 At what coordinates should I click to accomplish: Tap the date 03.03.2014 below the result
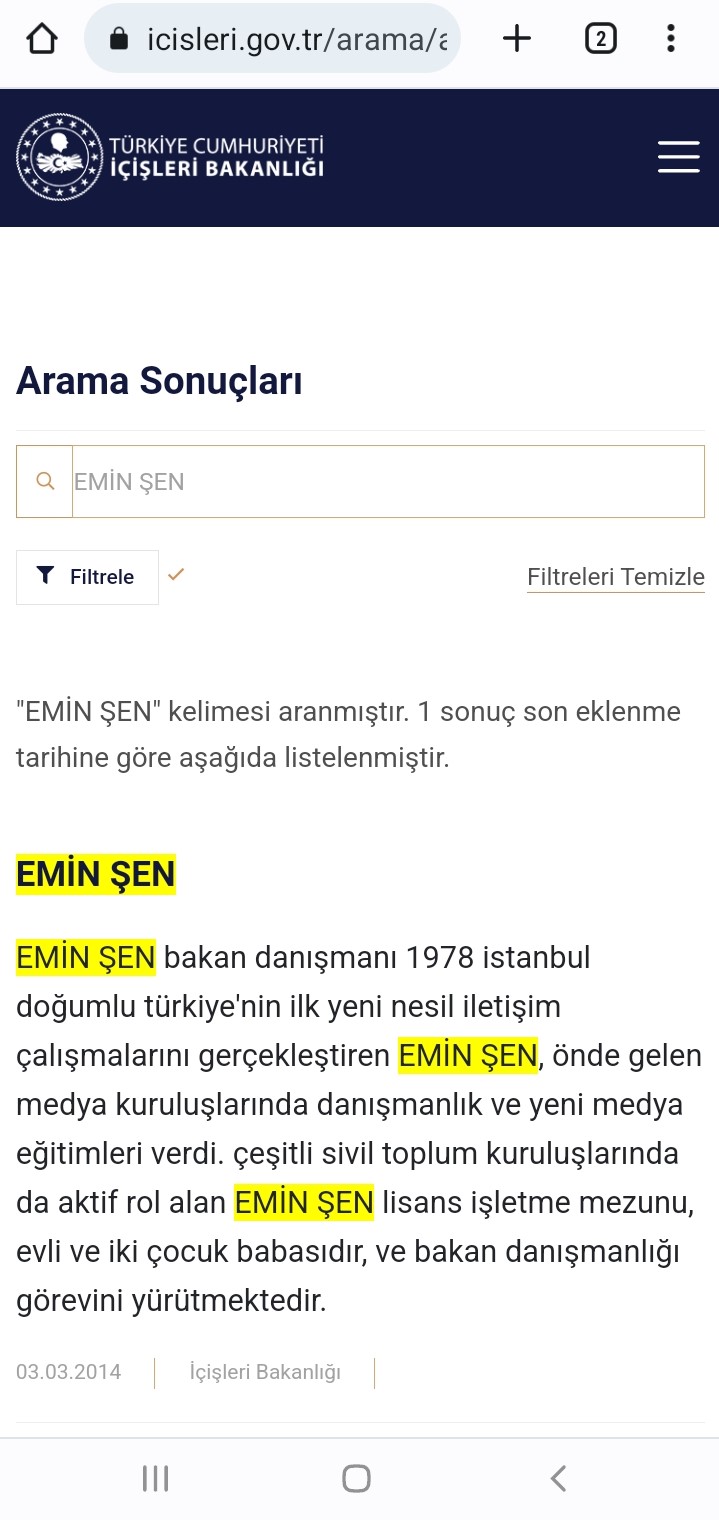pos(68,1371)
